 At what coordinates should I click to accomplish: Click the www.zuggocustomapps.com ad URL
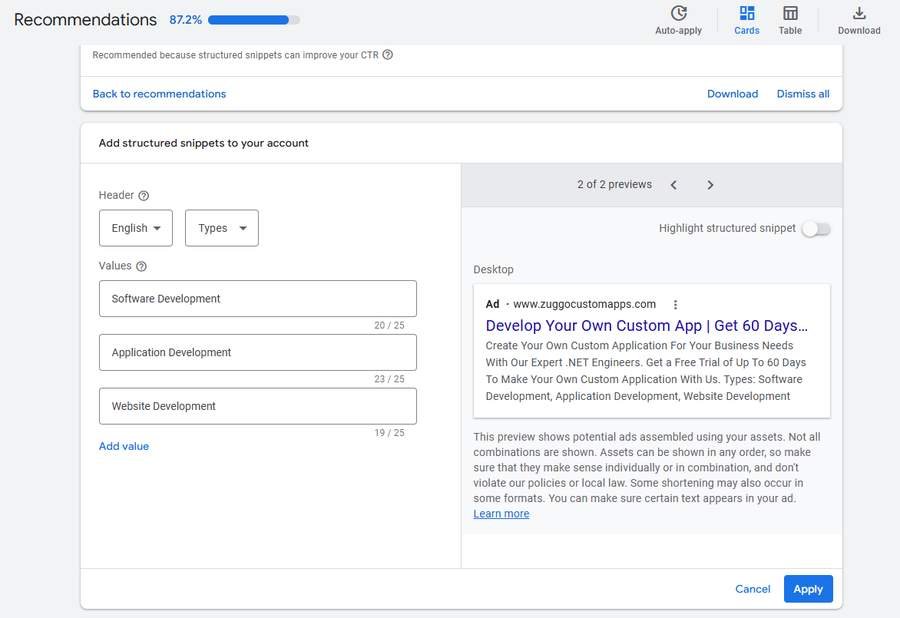coord(584,304)
